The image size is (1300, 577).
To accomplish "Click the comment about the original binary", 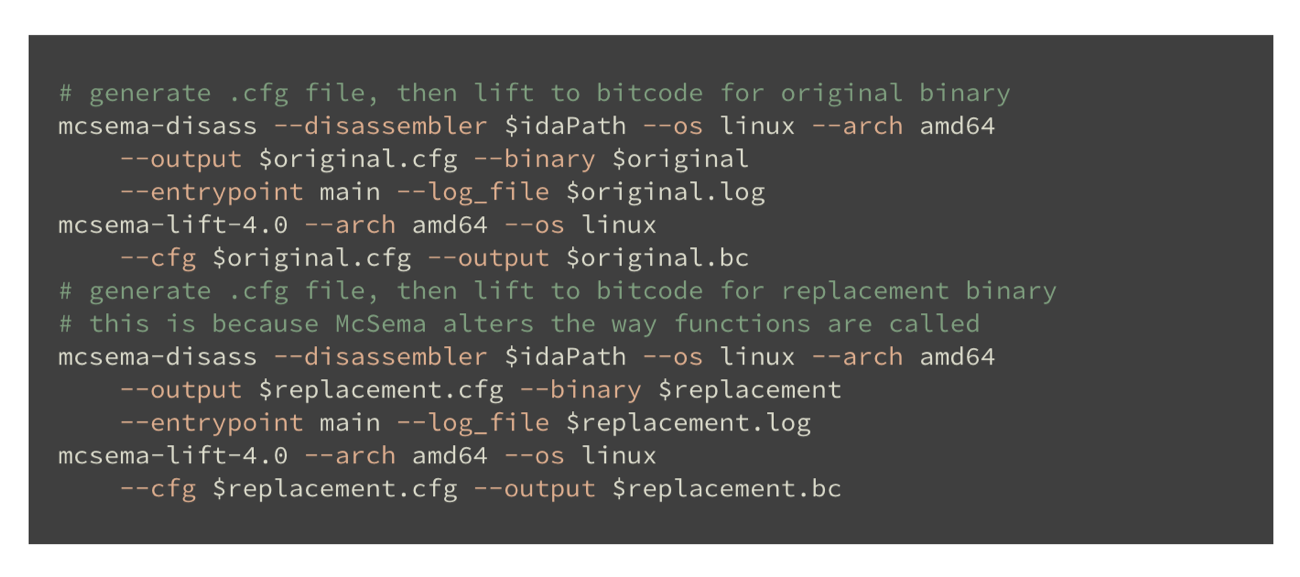I will coord(534,94).
